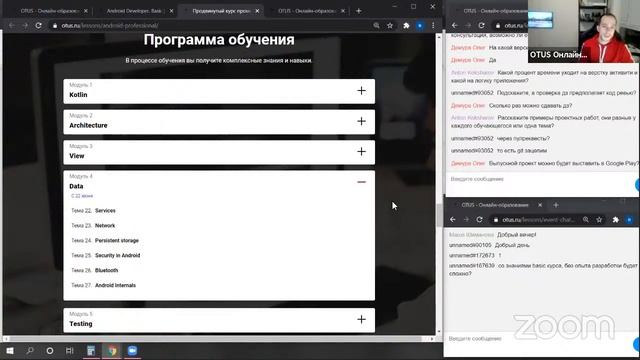Expand the Kotlin module with plus icon
The height and width of the screenshot is (360, 640).
point(361,91)
